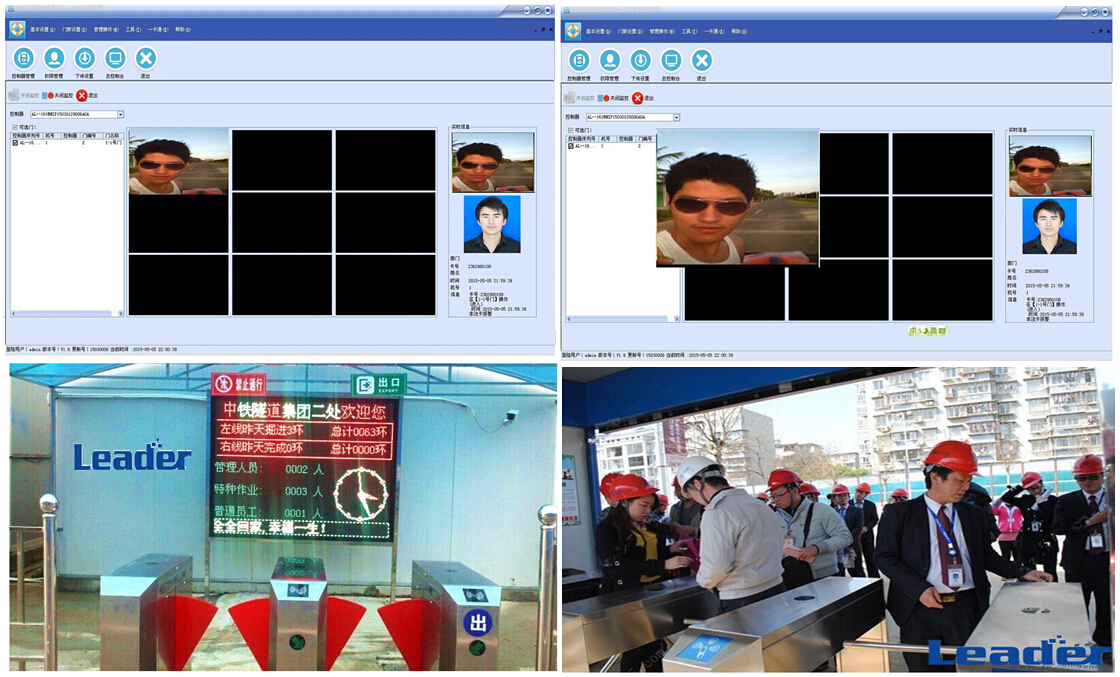Image resolution: width=1120 pixels, height=677 pixels.
Task: Open 门禁设置 menu in right window
Action: pyautogui.click(x=630, y=31)
